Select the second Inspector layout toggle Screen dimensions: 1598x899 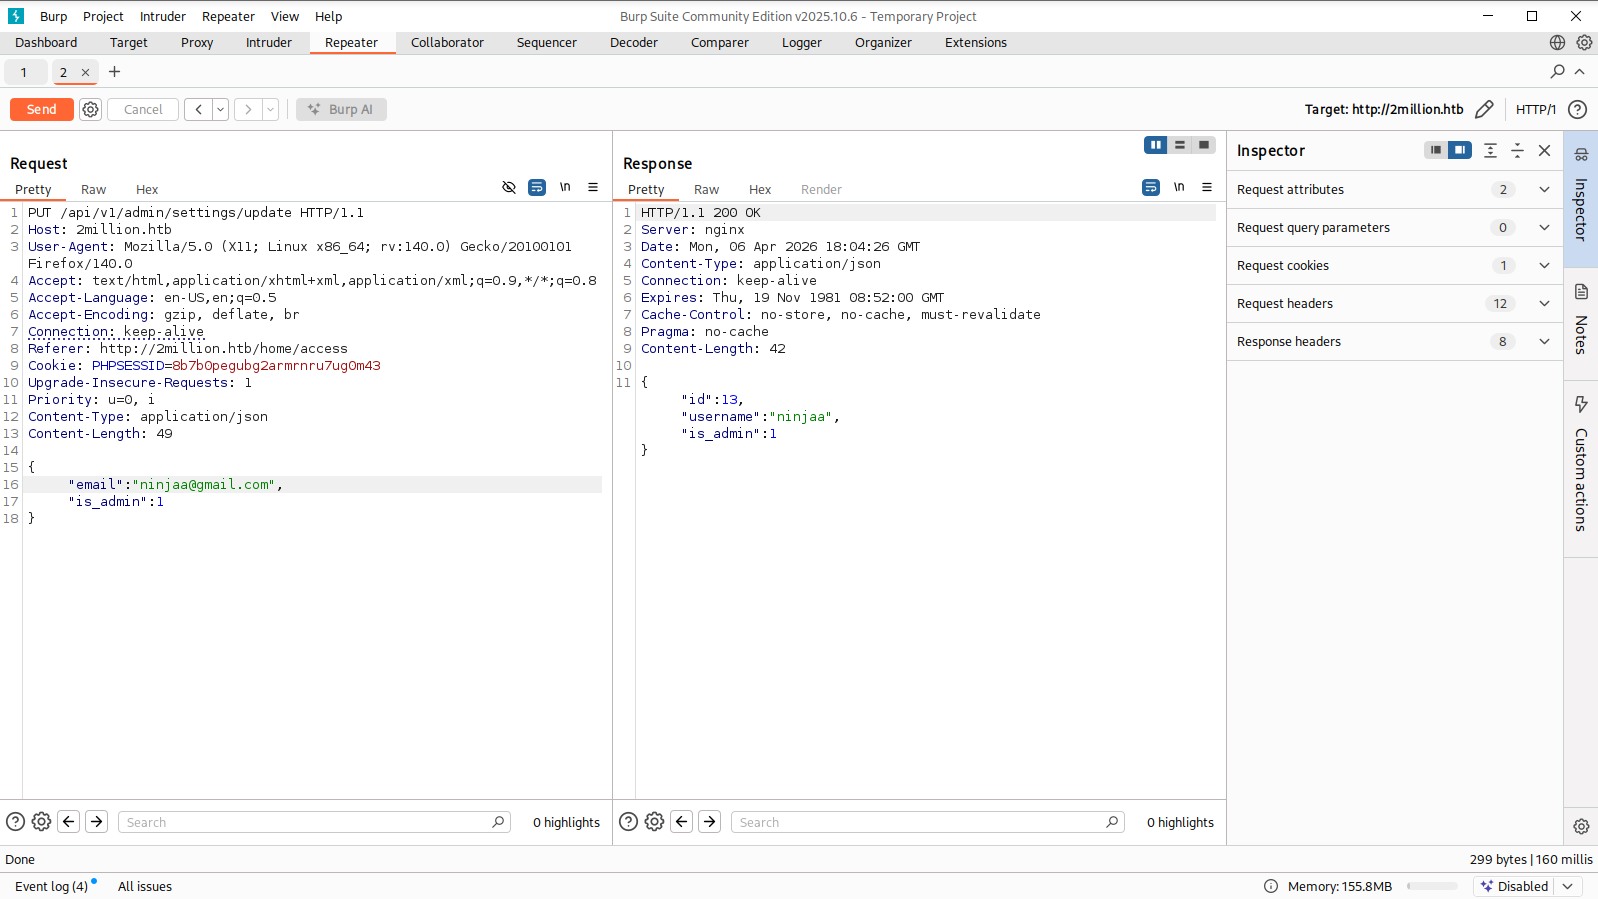tap(1460, 150)
